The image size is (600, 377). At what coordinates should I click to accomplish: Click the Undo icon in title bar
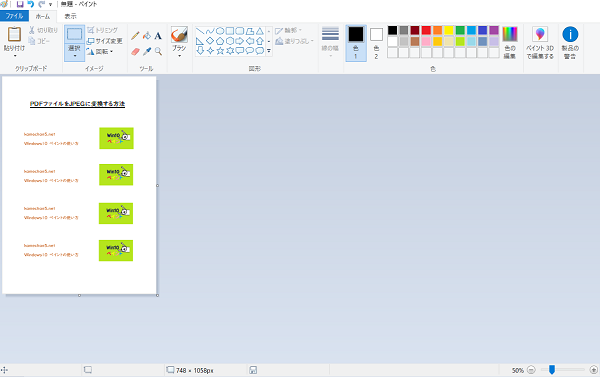31,4
